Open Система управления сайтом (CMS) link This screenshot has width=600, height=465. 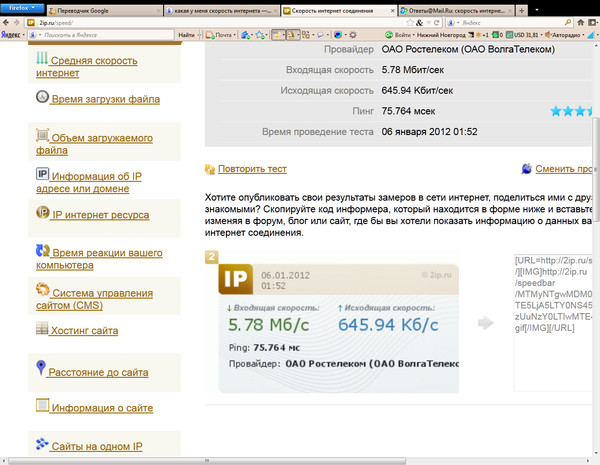tap(95, 299)
